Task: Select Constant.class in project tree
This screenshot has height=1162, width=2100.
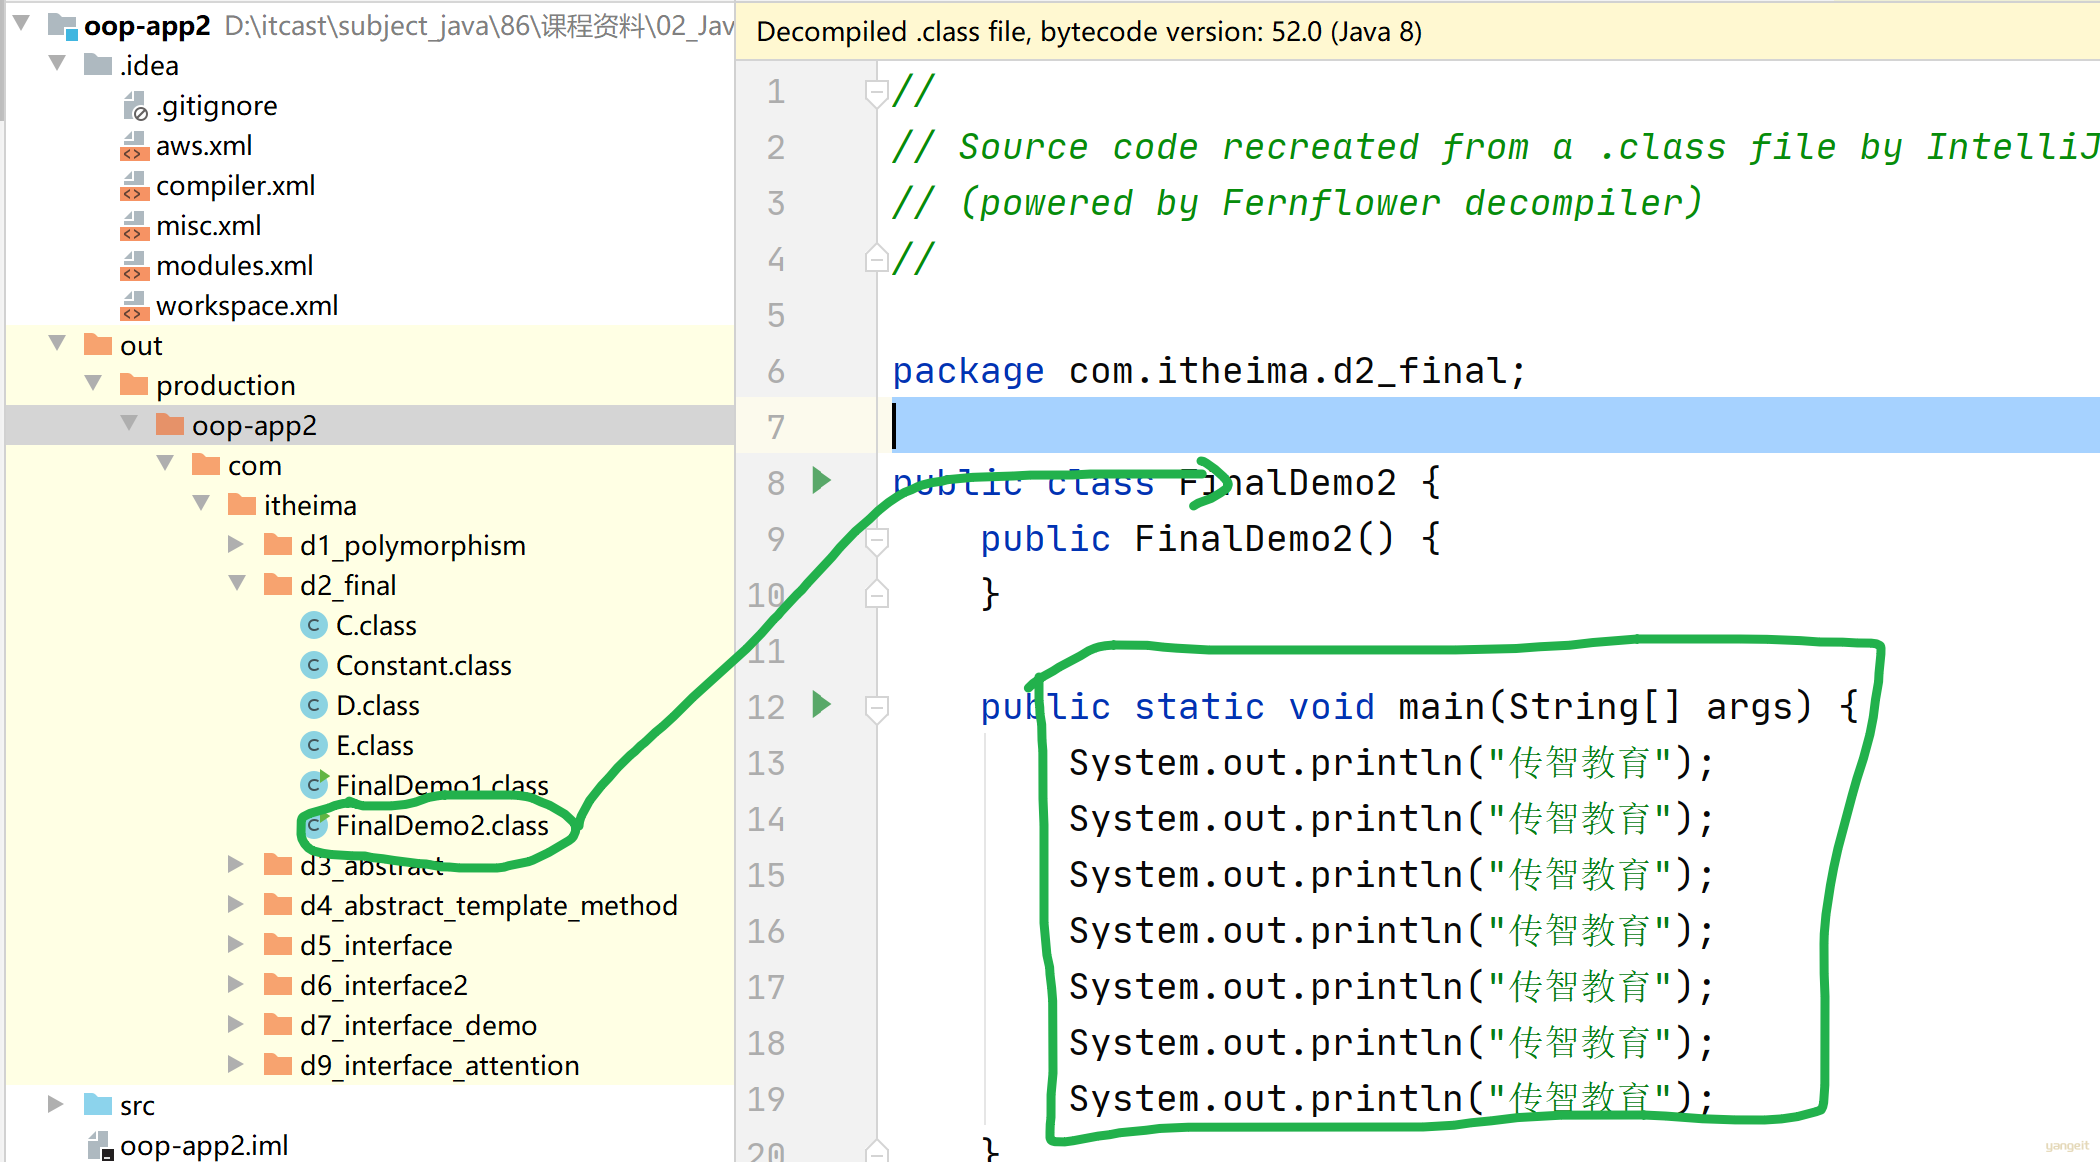Action: point(424,665)
